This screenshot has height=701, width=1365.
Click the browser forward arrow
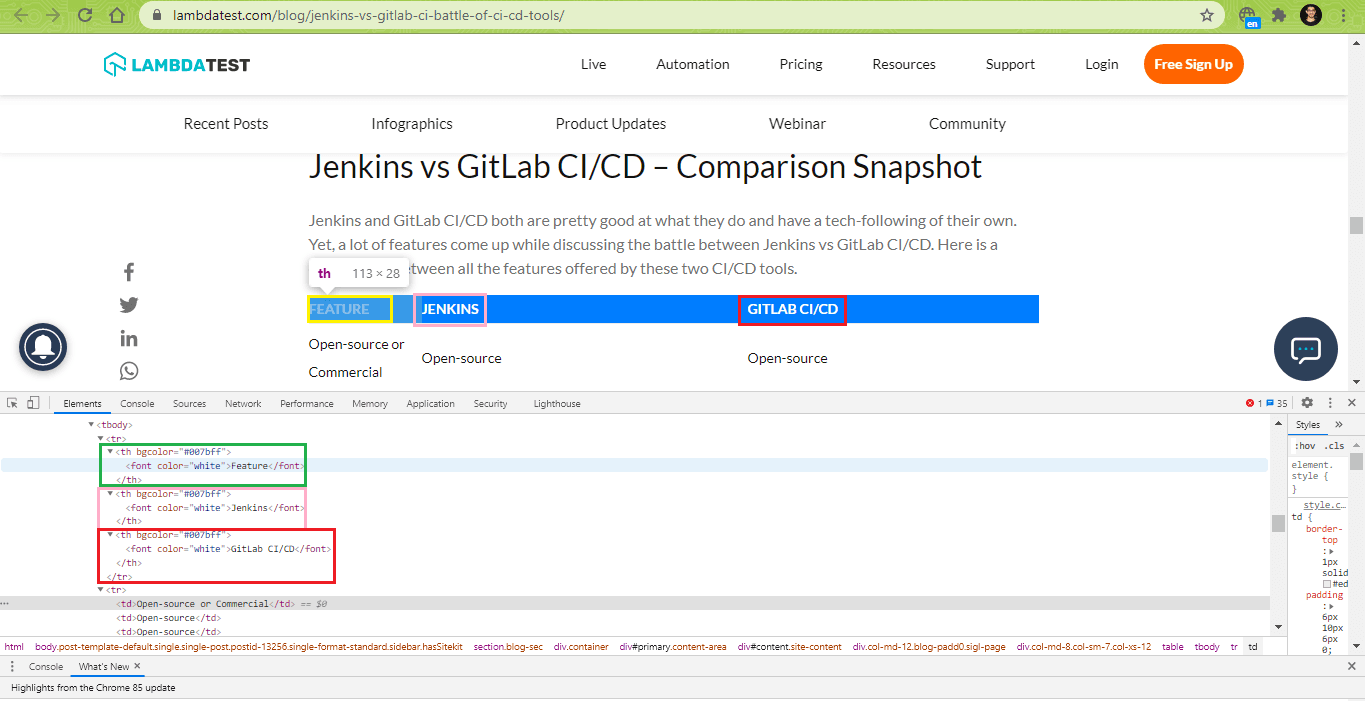[x=52, y=15]
